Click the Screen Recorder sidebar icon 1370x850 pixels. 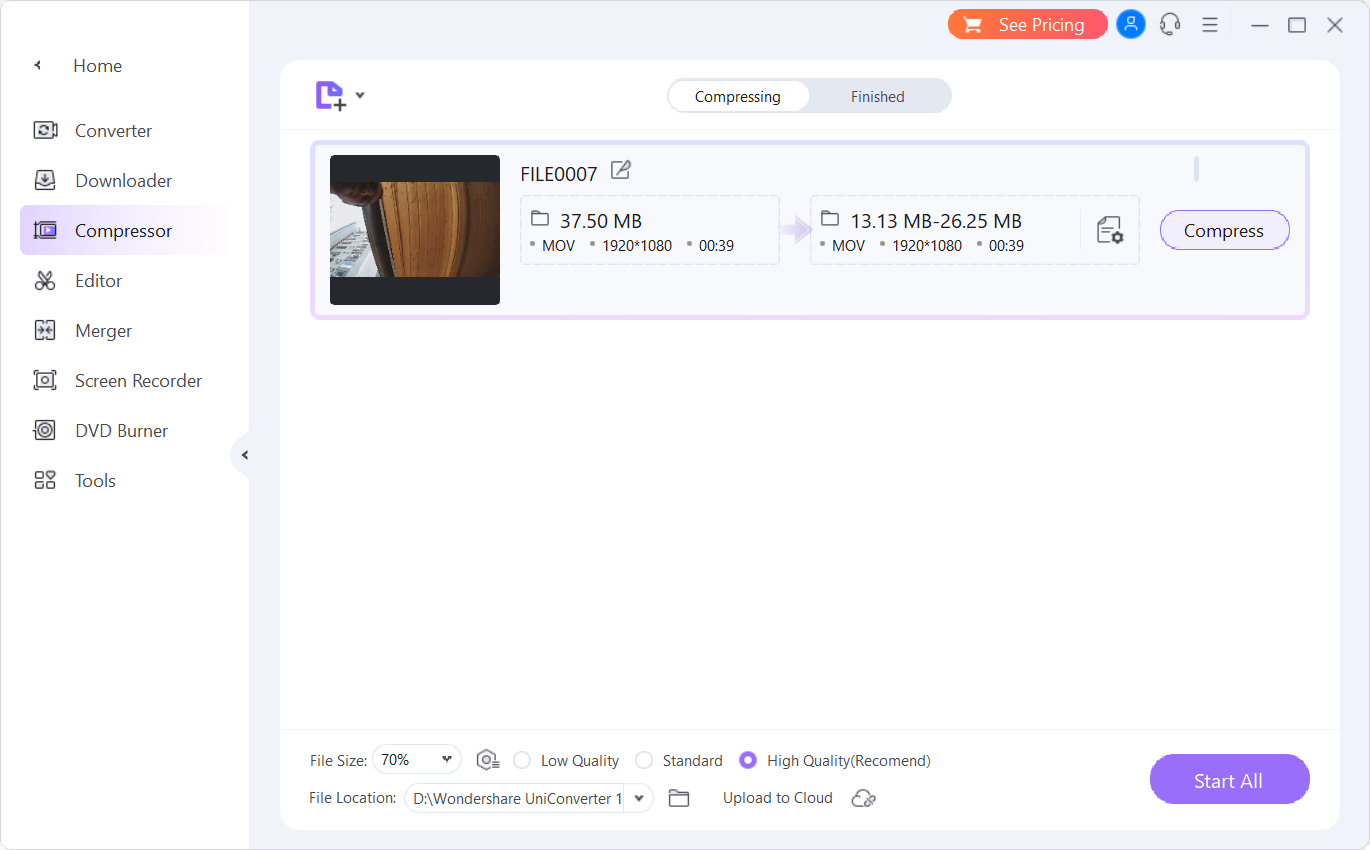click(x=45, y=381)
